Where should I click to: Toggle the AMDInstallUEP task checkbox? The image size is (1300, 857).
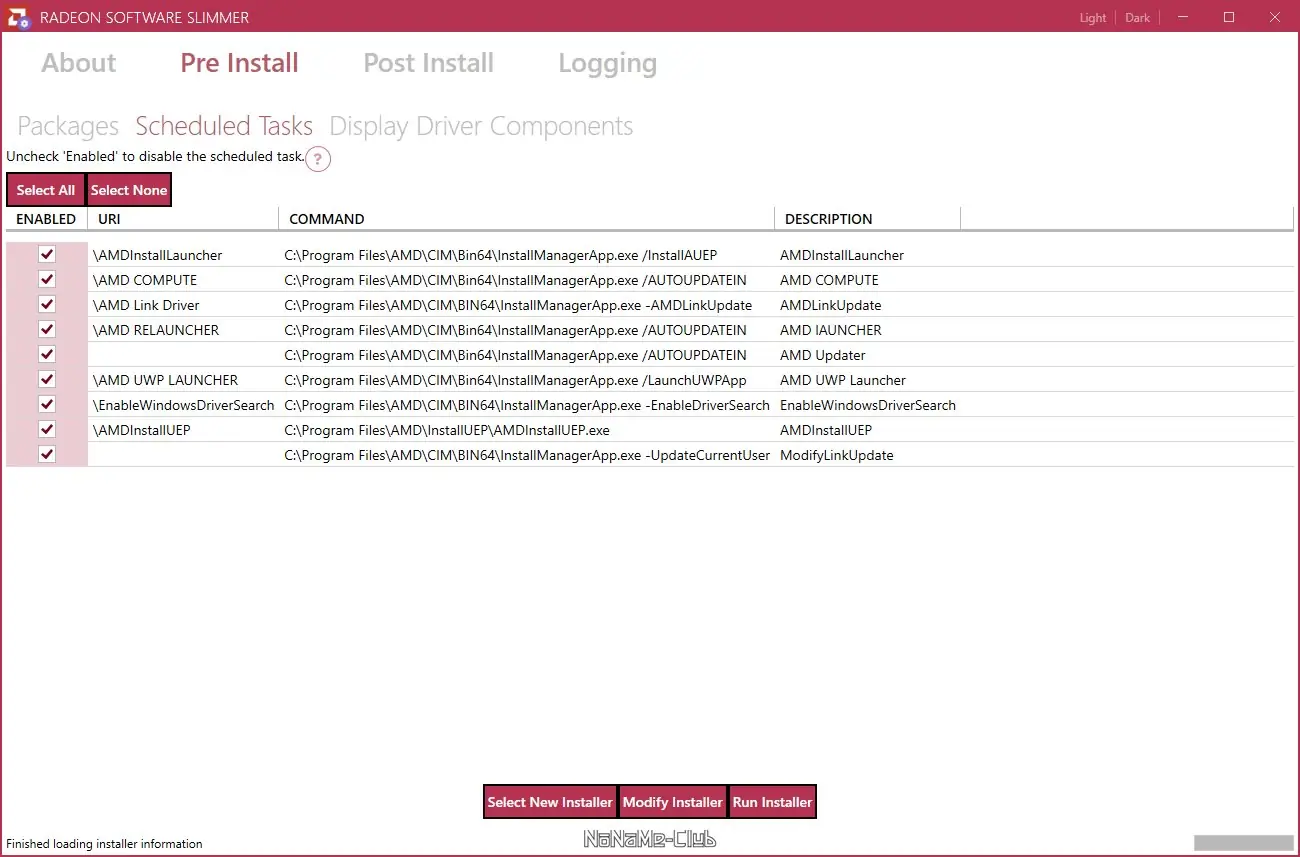[47, 429]
